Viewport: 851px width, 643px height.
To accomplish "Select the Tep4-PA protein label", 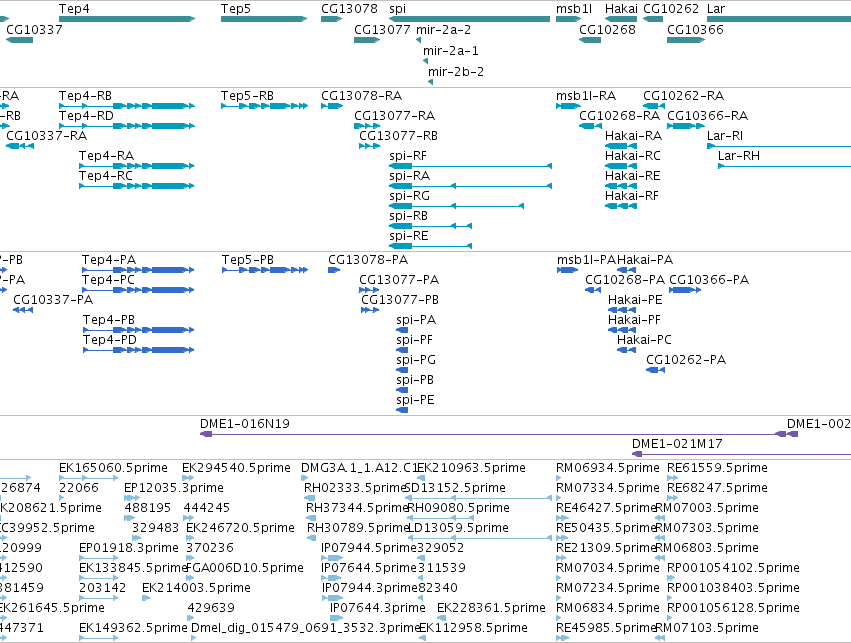I will (109, 260).
